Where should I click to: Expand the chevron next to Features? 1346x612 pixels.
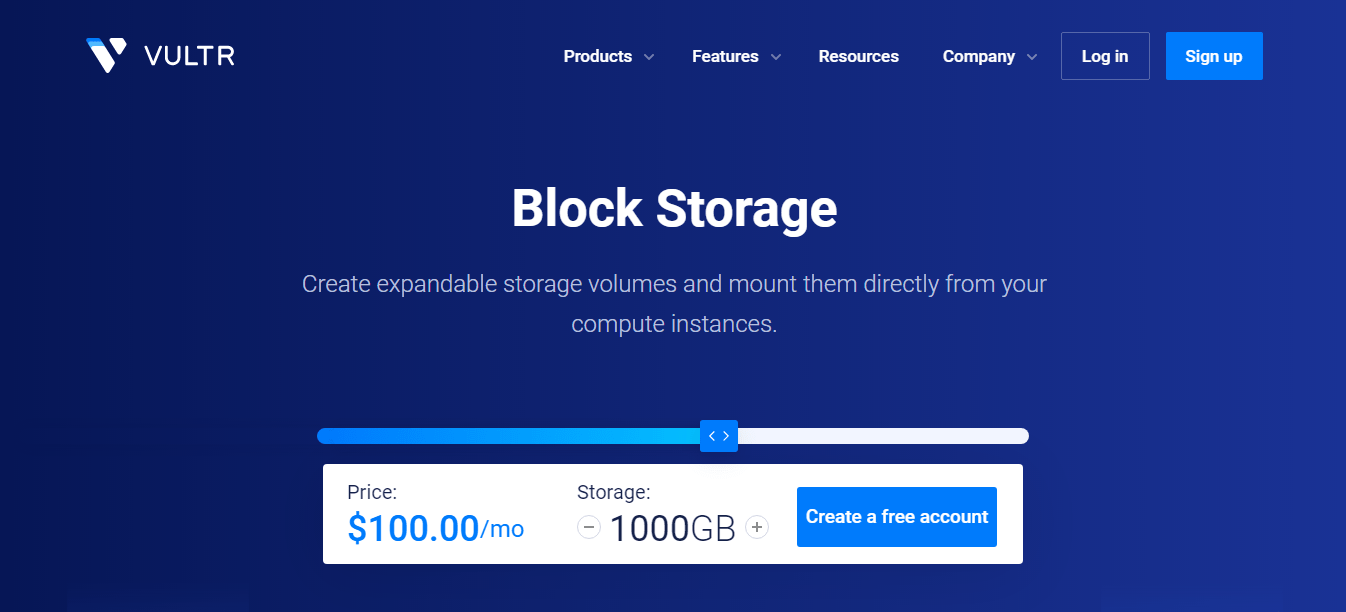776,57
